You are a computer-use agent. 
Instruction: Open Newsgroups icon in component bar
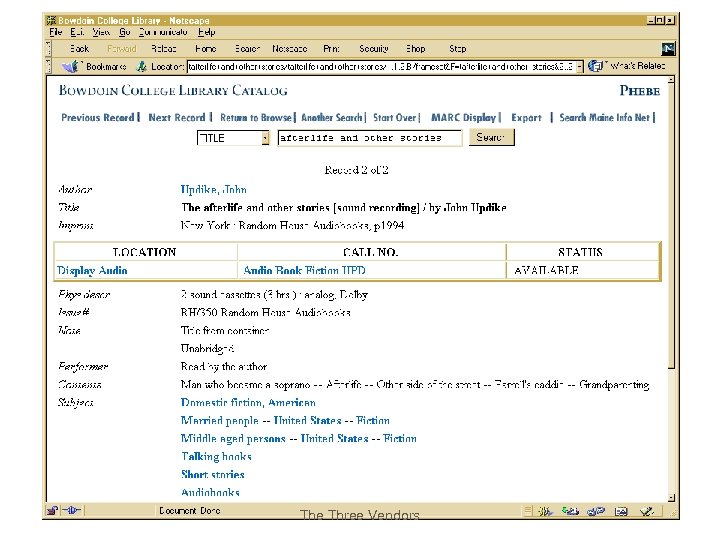point(596,511)
